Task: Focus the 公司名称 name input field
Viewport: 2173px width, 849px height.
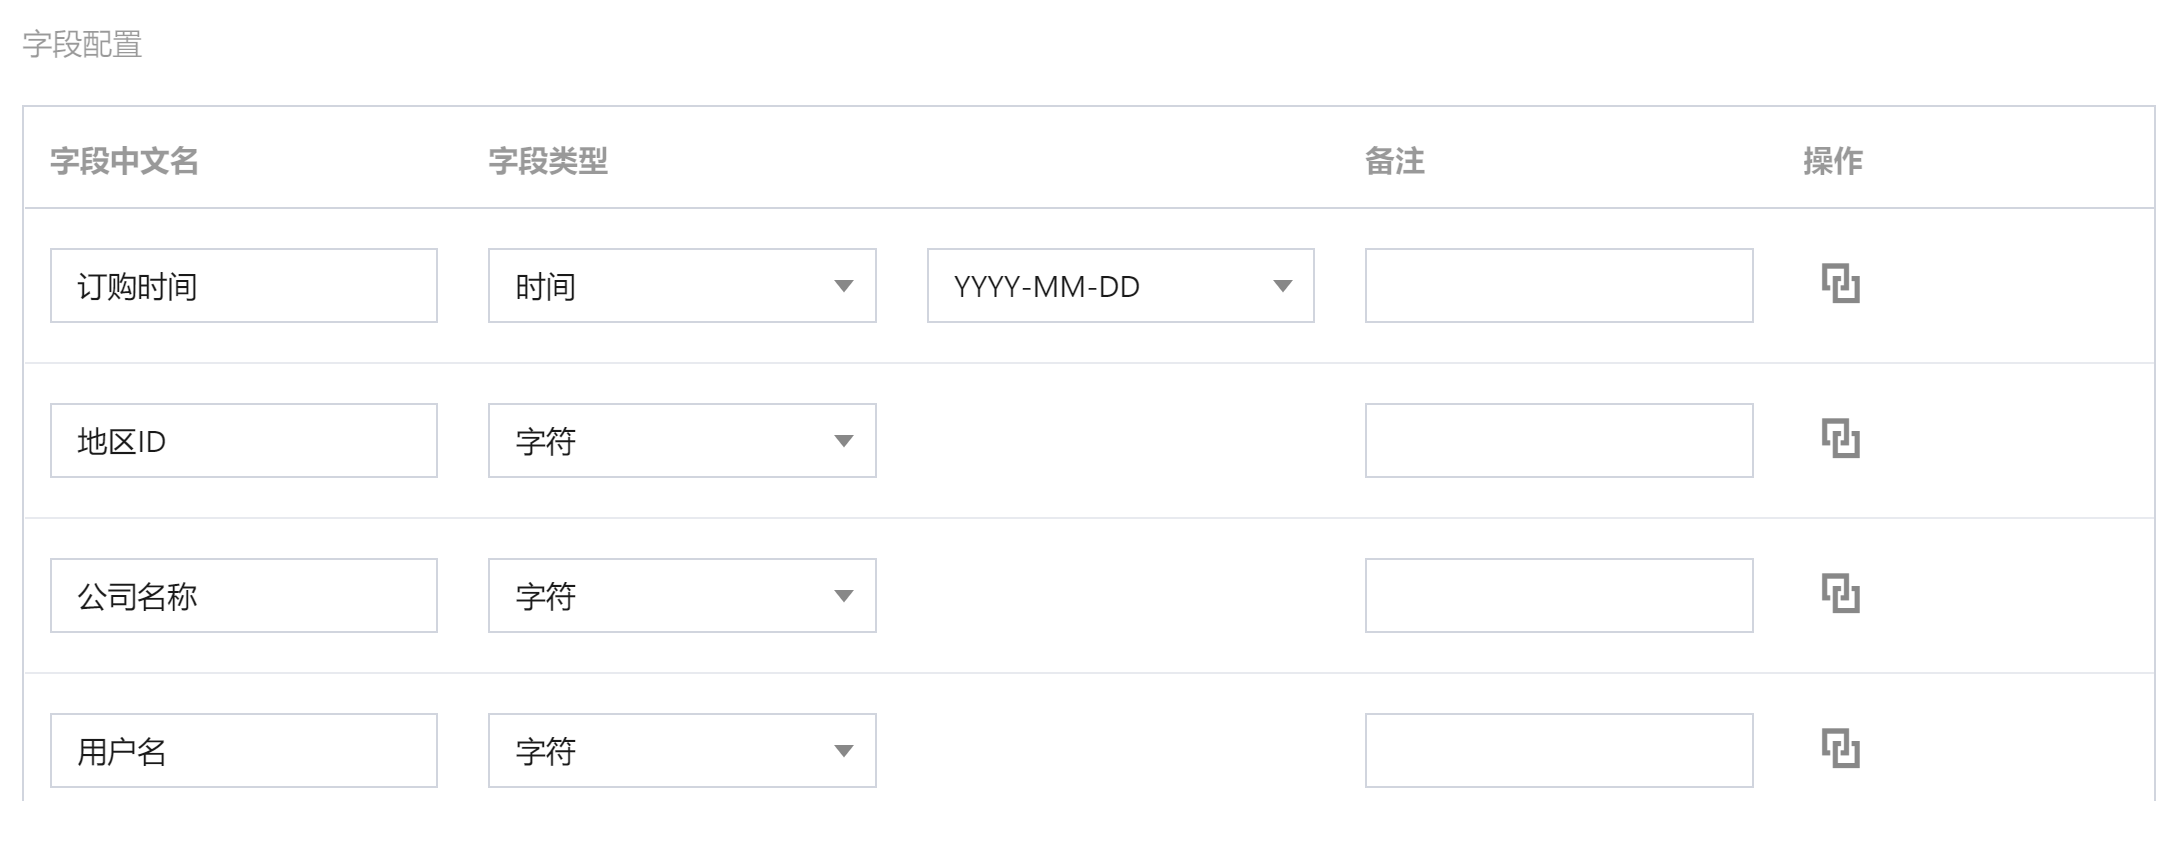Action: [x=243, y=596]
